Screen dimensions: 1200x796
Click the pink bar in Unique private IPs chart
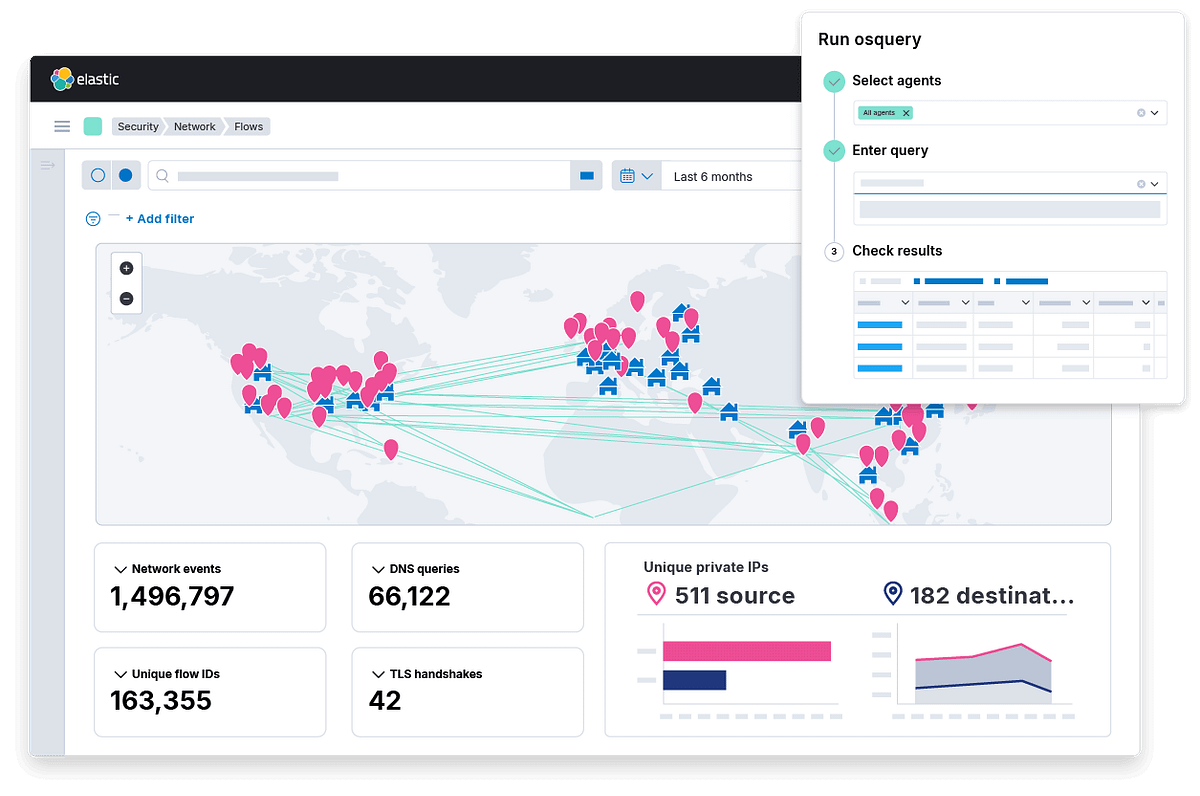[745, 650]
